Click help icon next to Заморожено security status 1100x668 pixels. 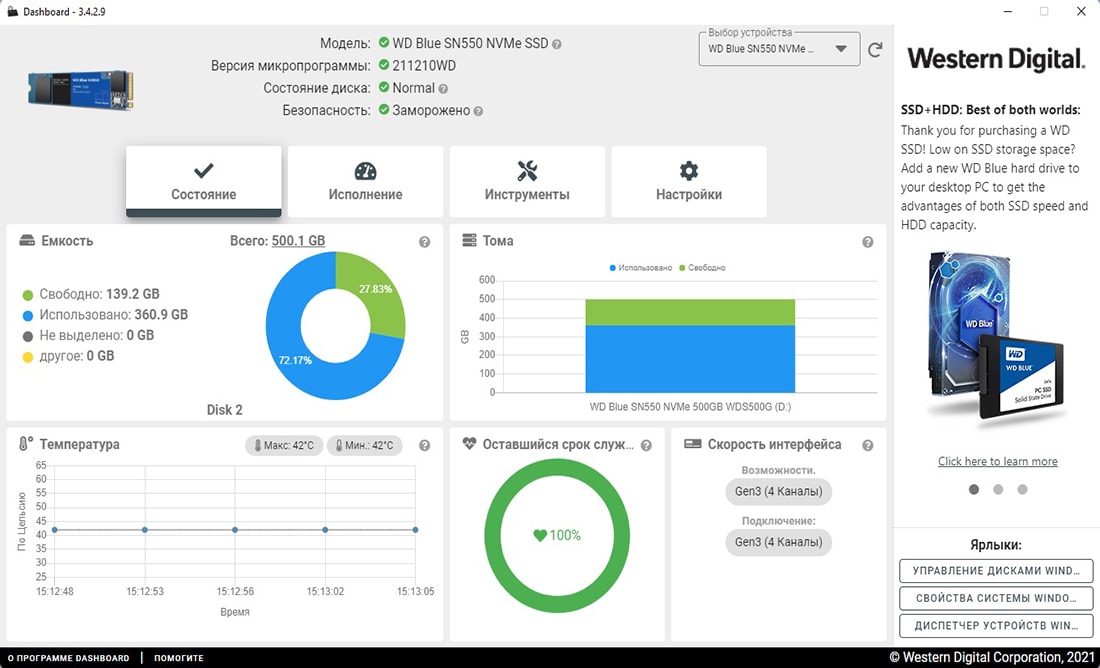(x=478, y=111)
